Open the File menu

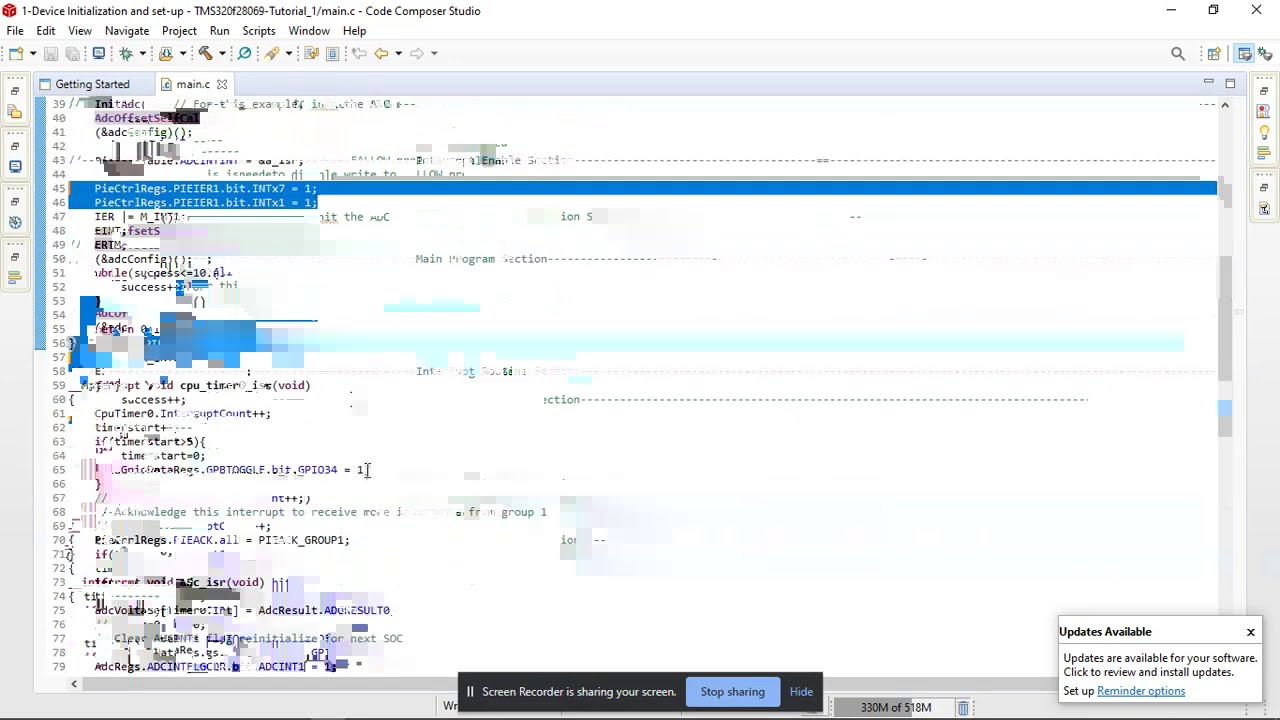pyautogui.click(x=15, y=31)
